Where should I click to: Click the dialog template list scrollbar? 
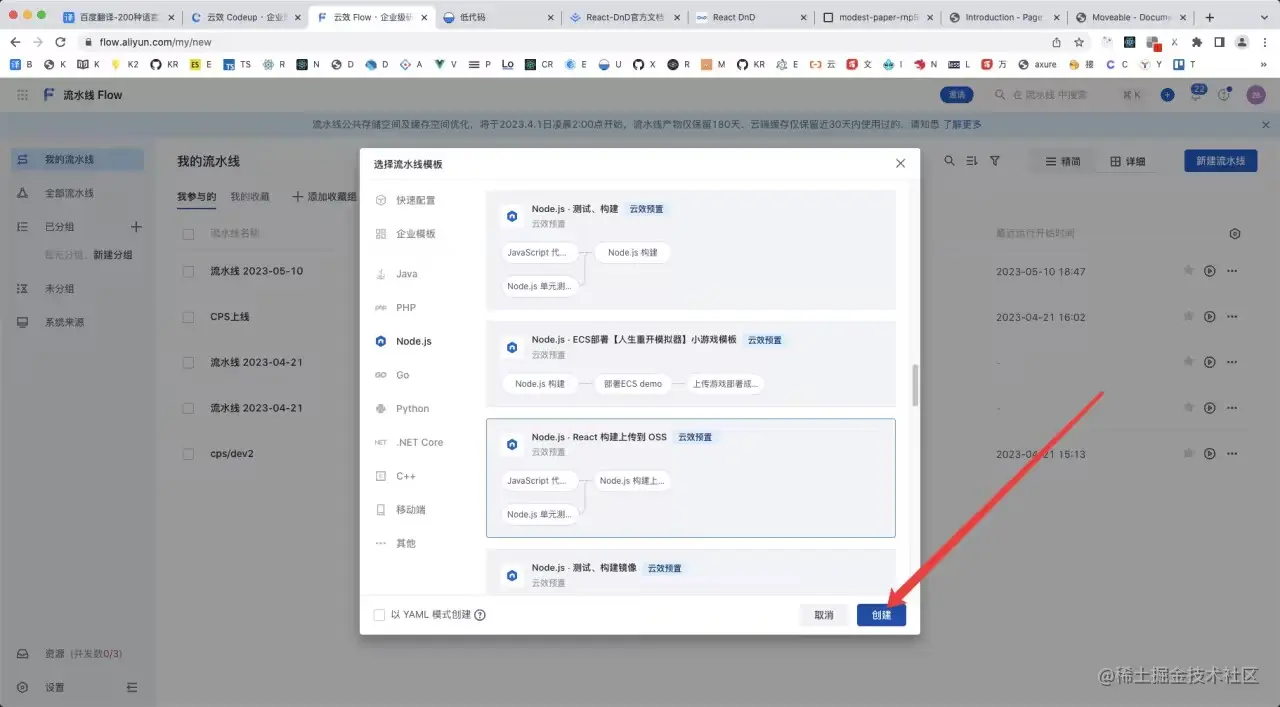click(914, 385)
